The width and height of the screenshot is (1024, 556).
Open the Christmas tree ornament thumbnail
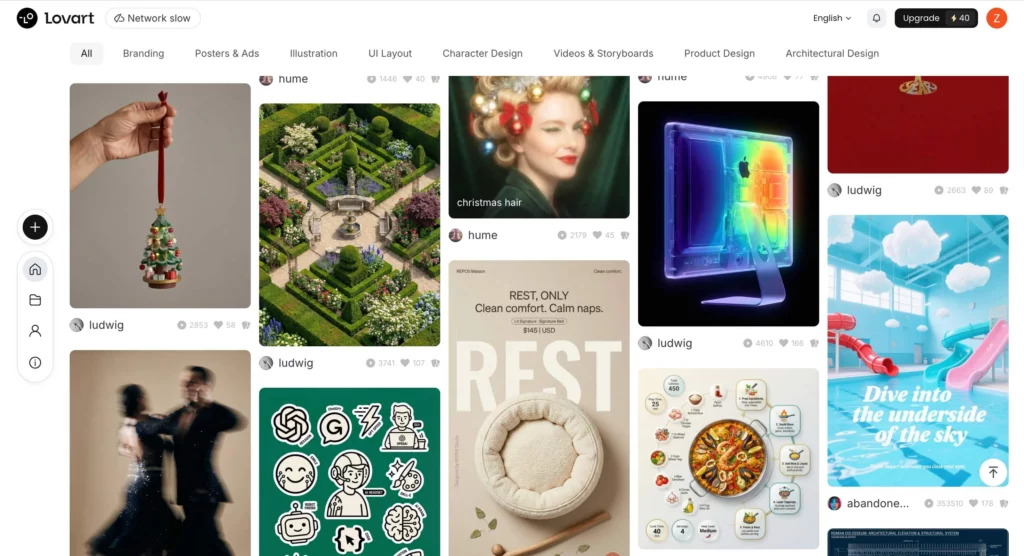[x=160, y=195]
